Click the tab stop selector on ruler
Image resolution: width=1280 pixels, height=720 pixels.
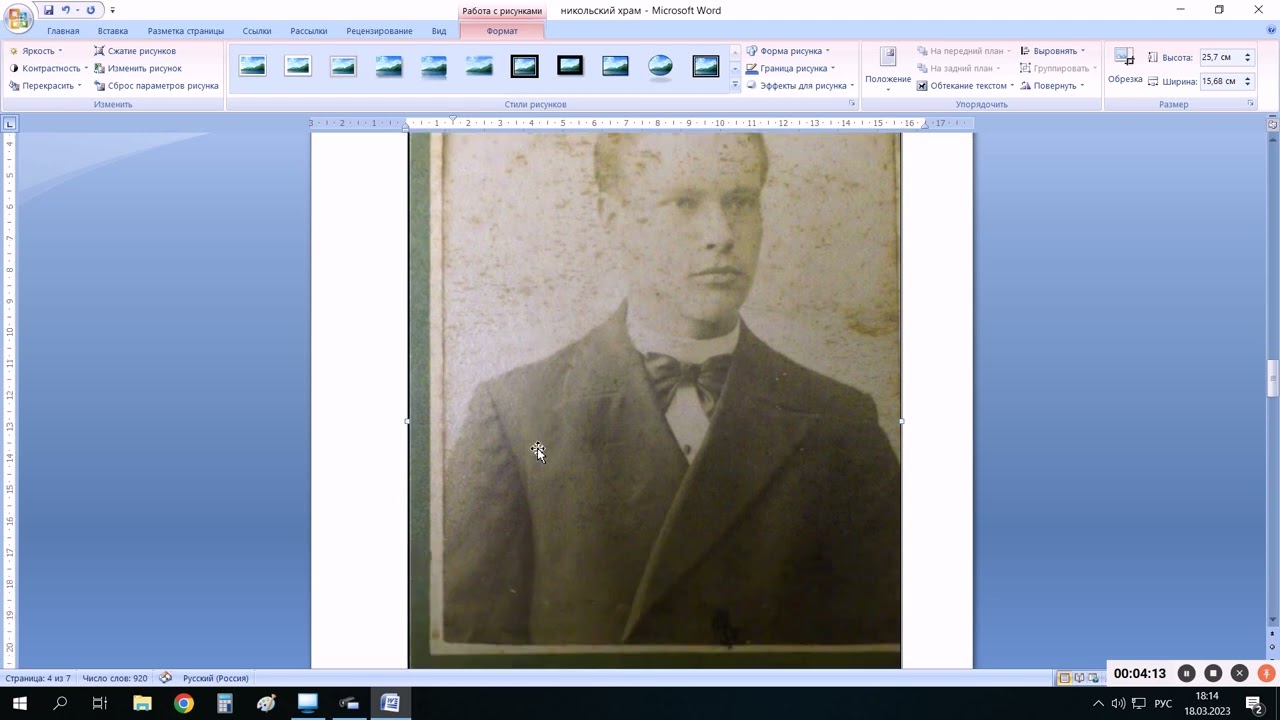pyautogui.click(x=10, y=124)
